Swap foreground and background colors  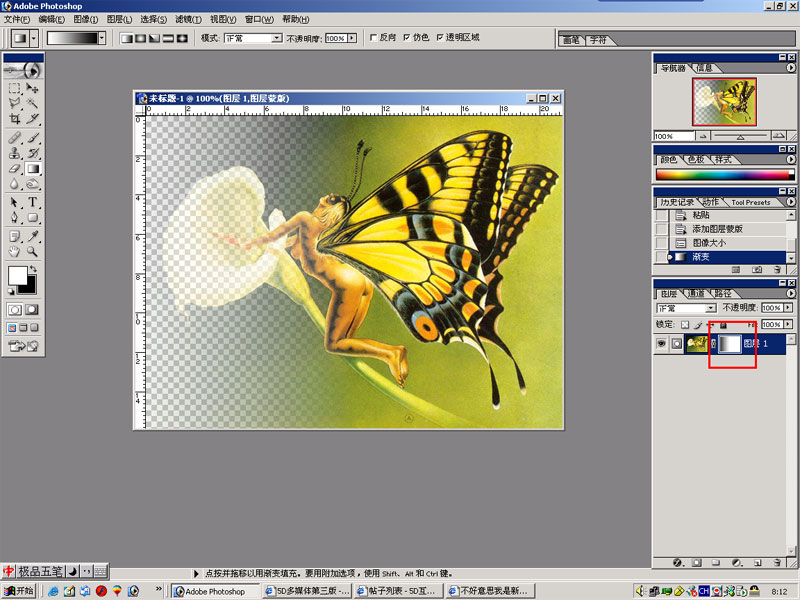click(33, 269)
